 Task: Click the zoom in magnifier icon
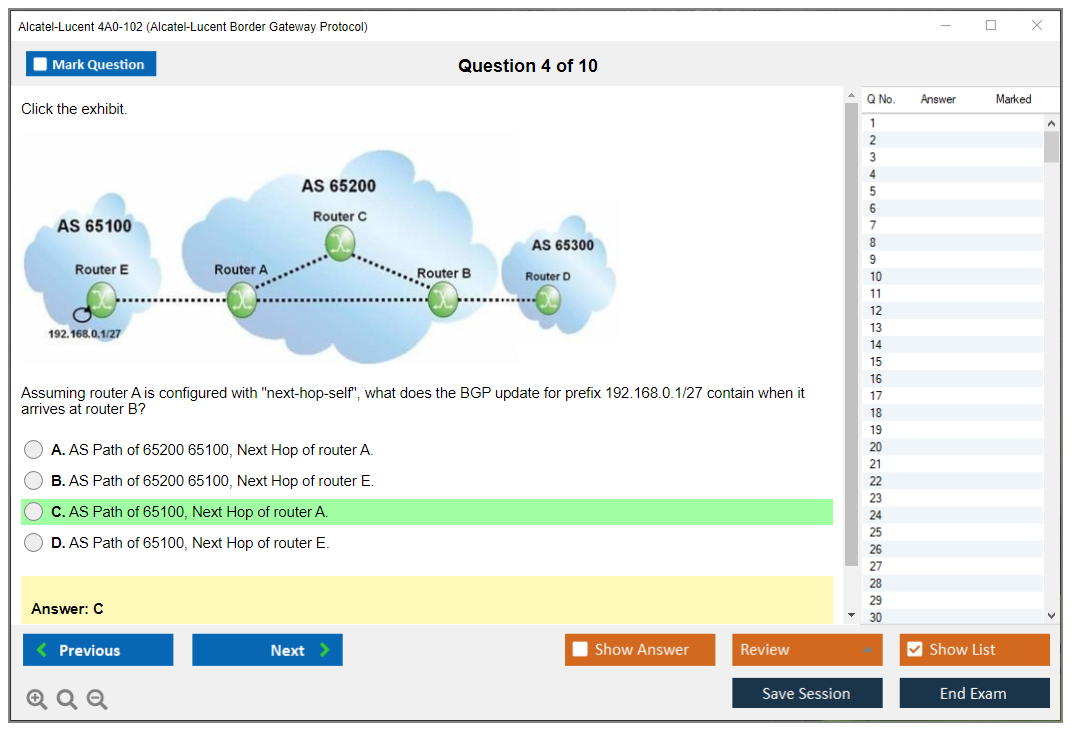(37, 700)
